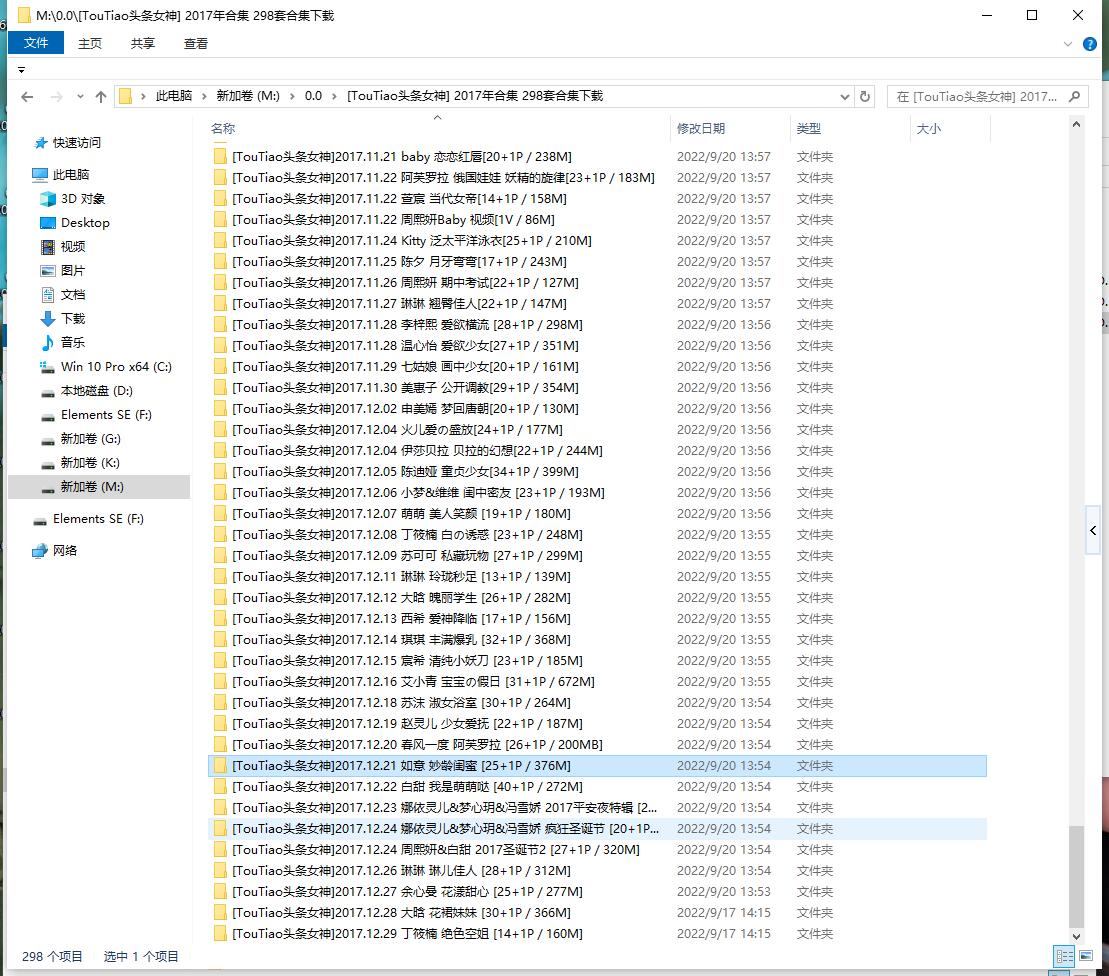Click the title bar folder icon
Image resolution: width=1109 pixels, height=976 pixels.
pos(24,15)
